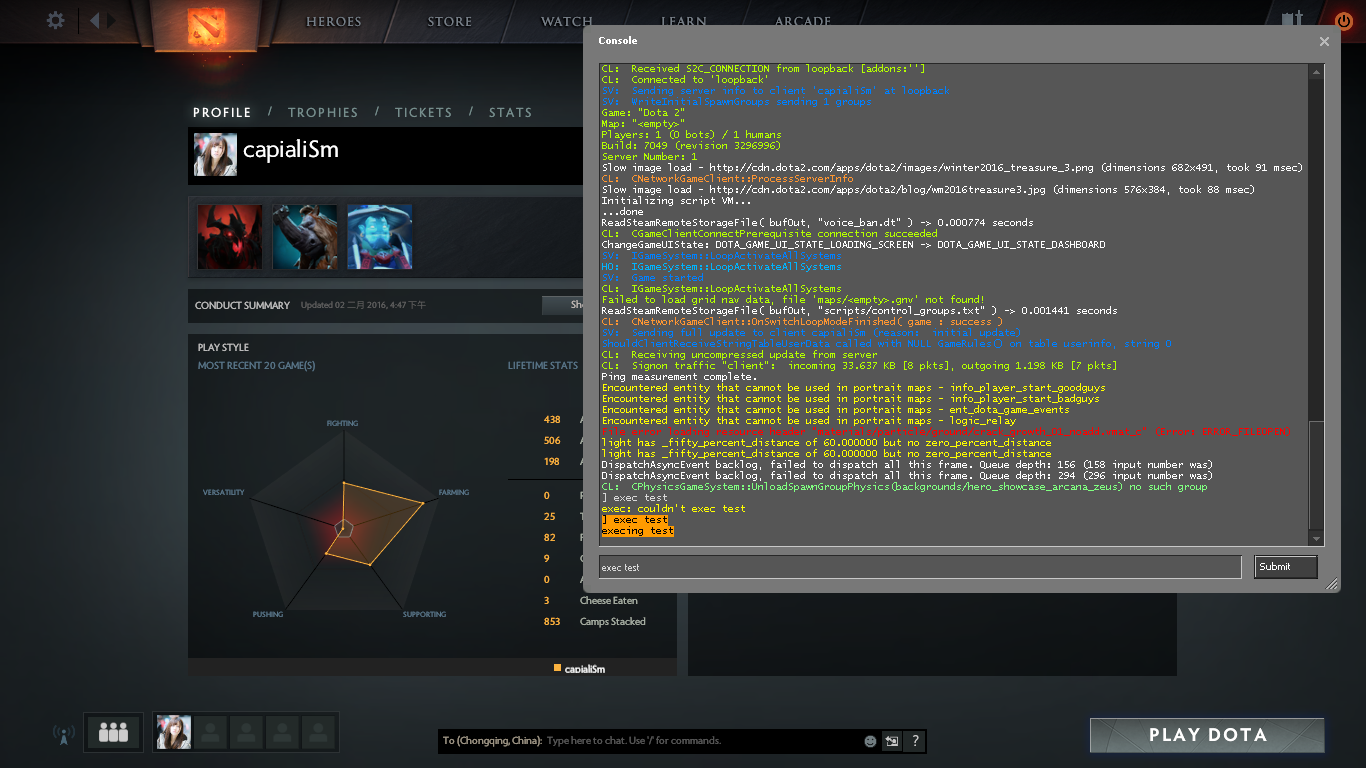The height and width of the screenshot is (768, 1366).
Task: Click the chat channel switch icon
Action: click(891, 741)
